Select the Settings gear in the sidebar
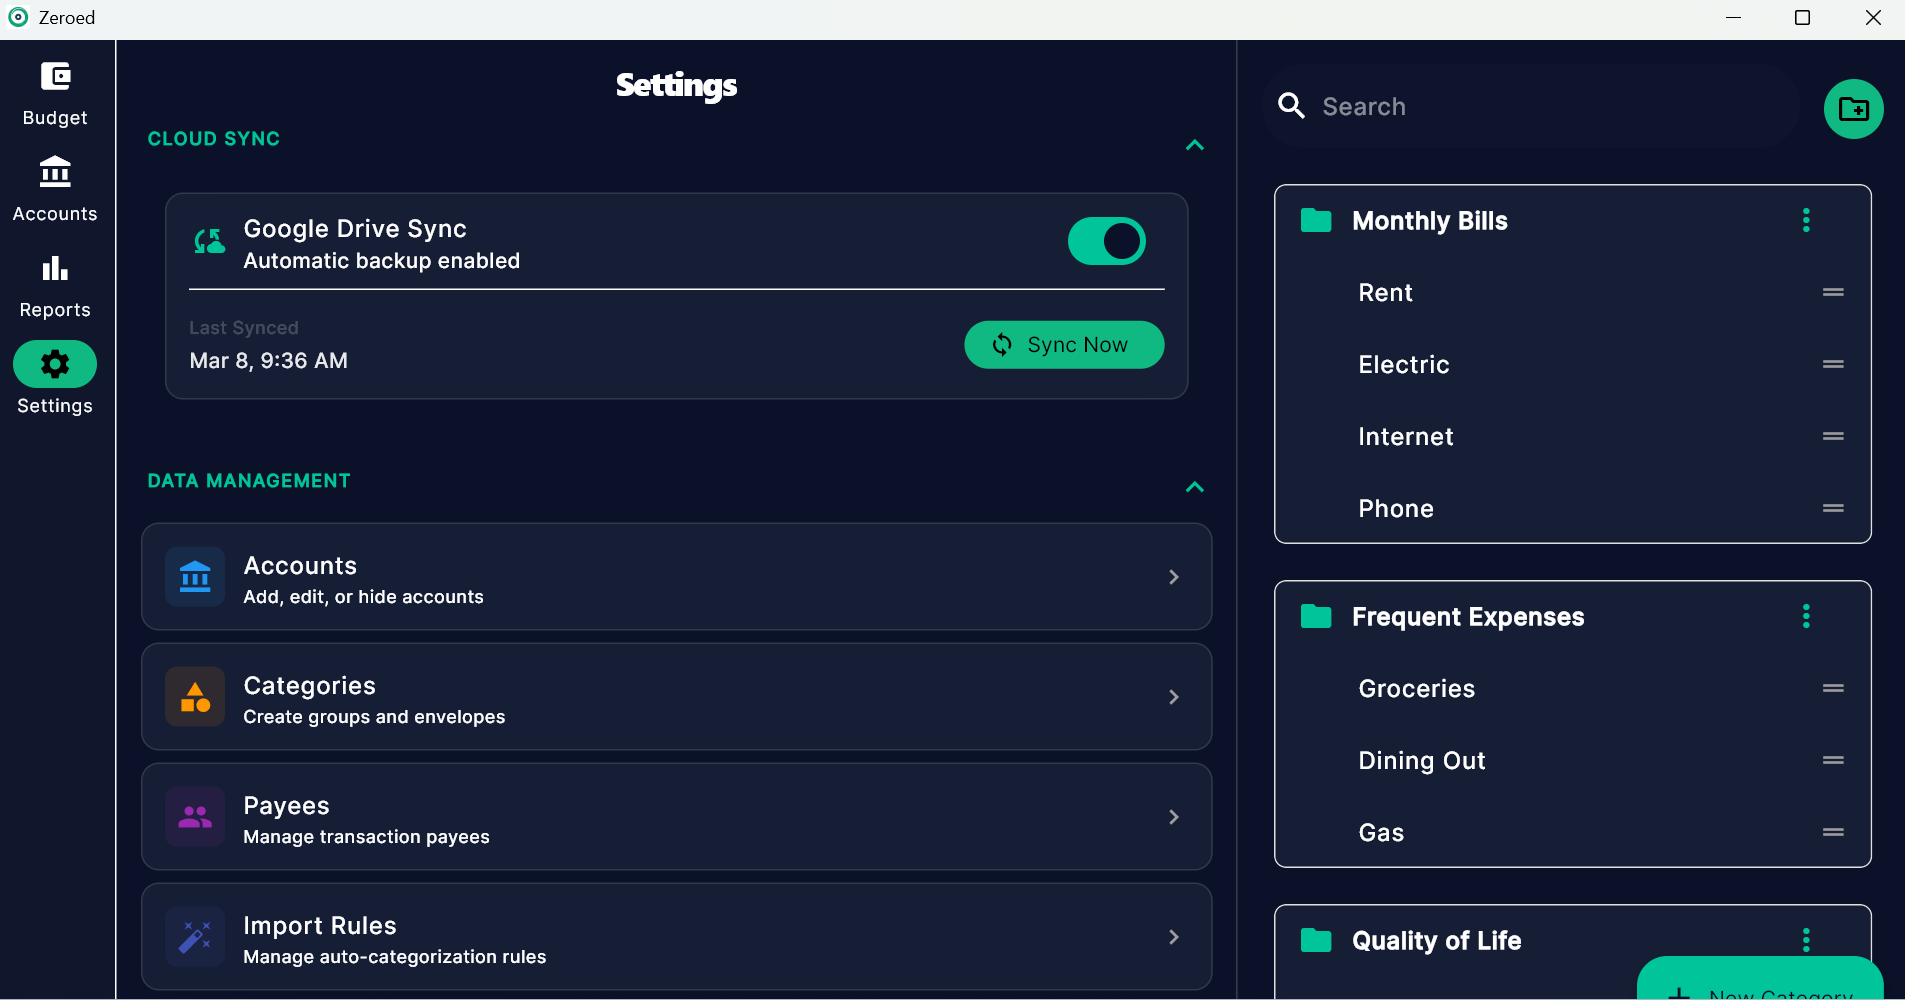The width and height of the screenshot is (1905, 1000). (x=55, y=364)
